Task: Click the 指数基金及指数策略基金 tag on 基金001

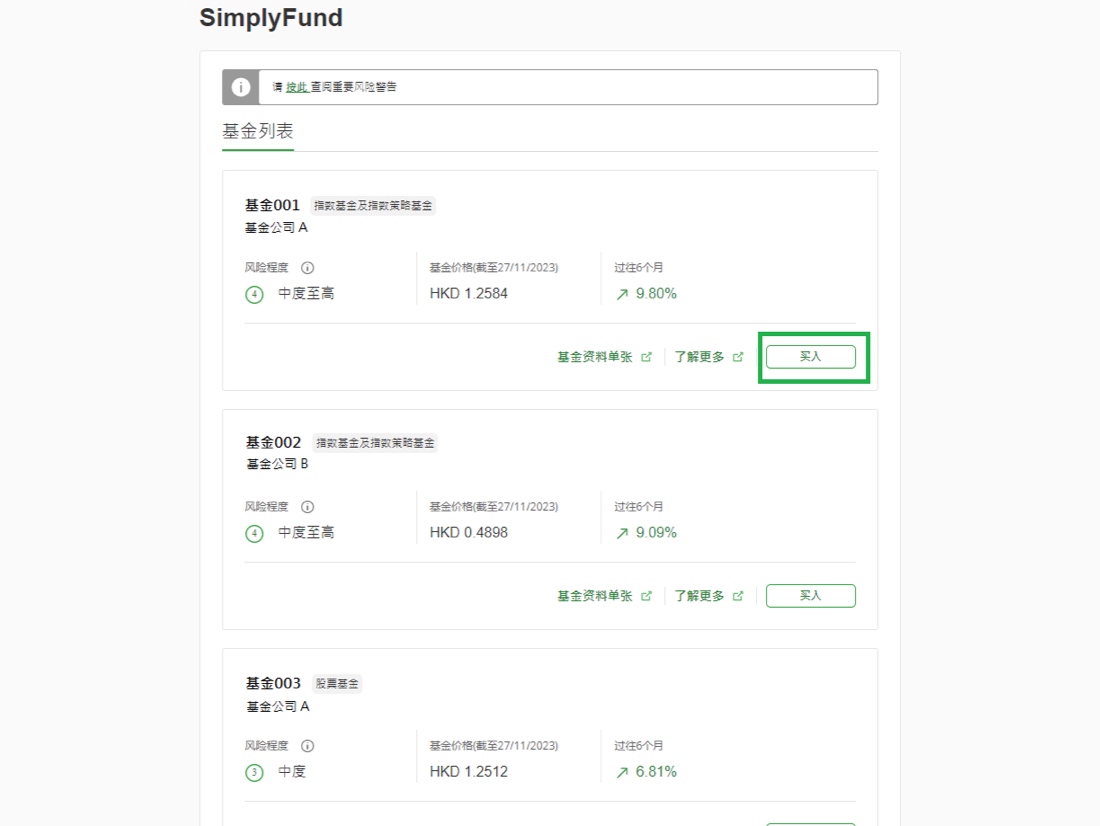Action: (x=373, y=206)
